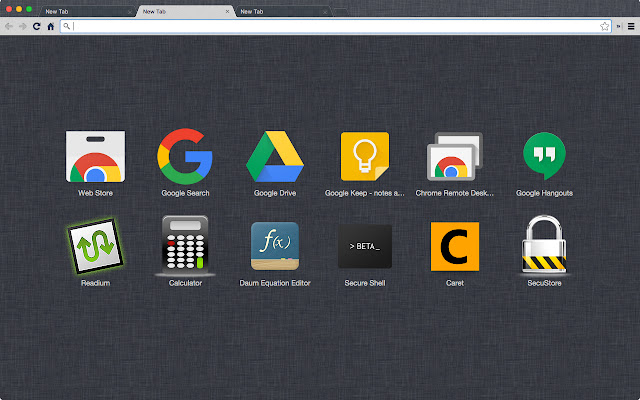The image size is (640, 400).
Task: Open Google Hangouts app
Action: pyautogui.click(x=544, y=156)
